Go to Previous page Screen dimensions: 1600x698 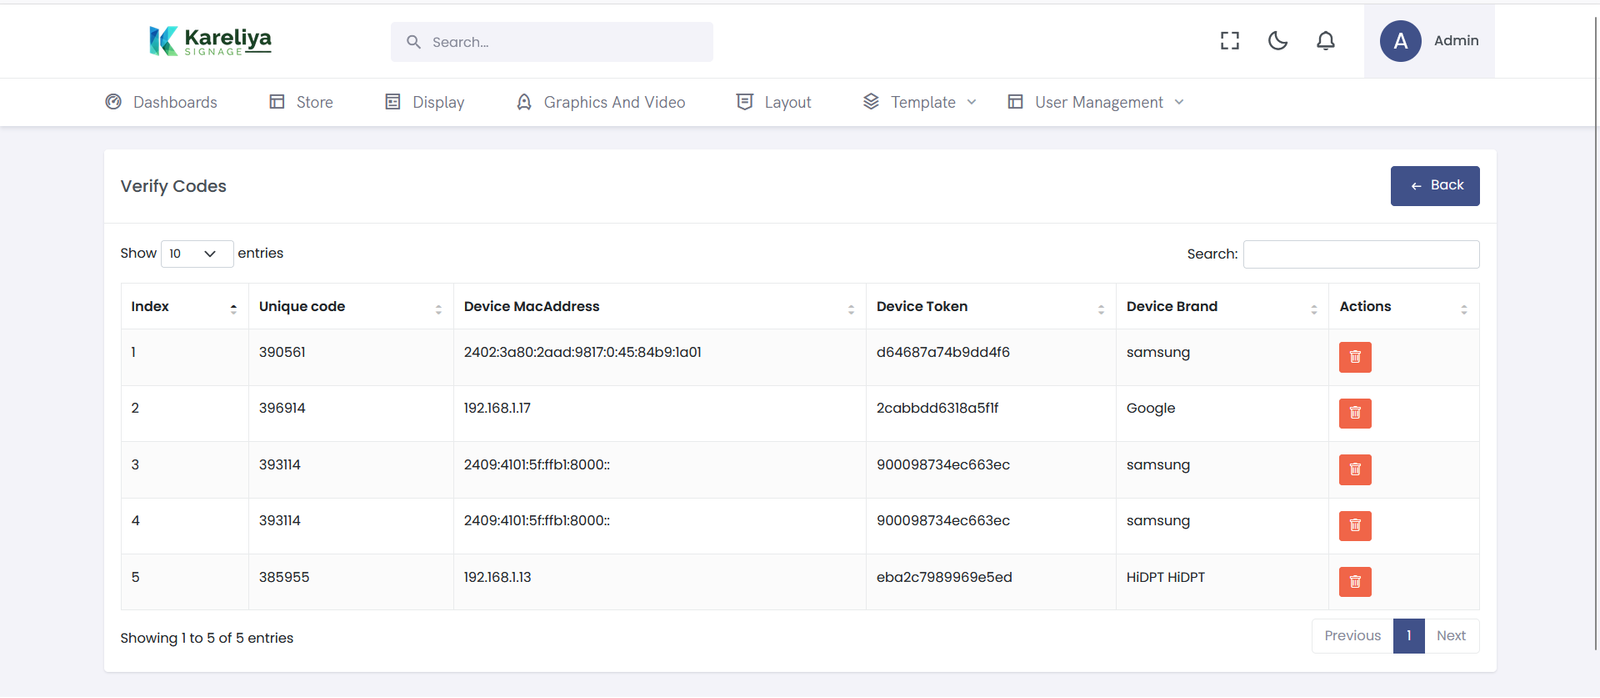(x=1352, y=636)
